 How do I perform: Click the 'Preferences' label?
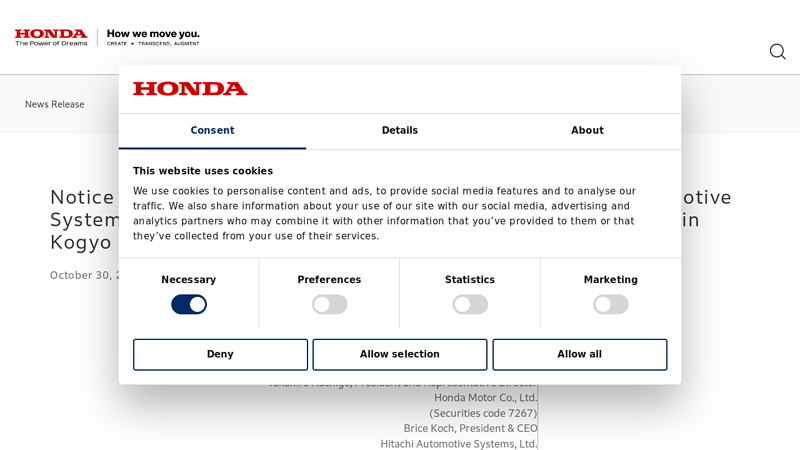330,280
